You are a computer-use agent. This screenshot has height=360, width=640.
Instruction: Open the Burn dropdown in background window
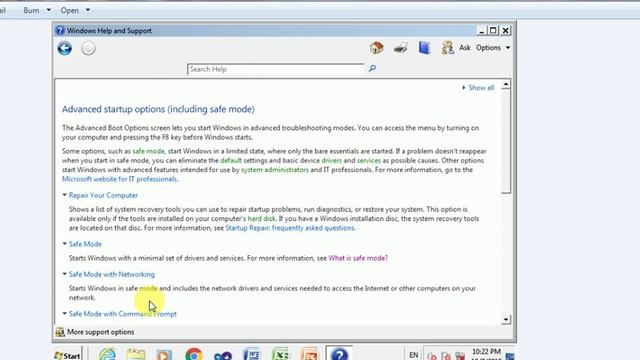point(37,10)
